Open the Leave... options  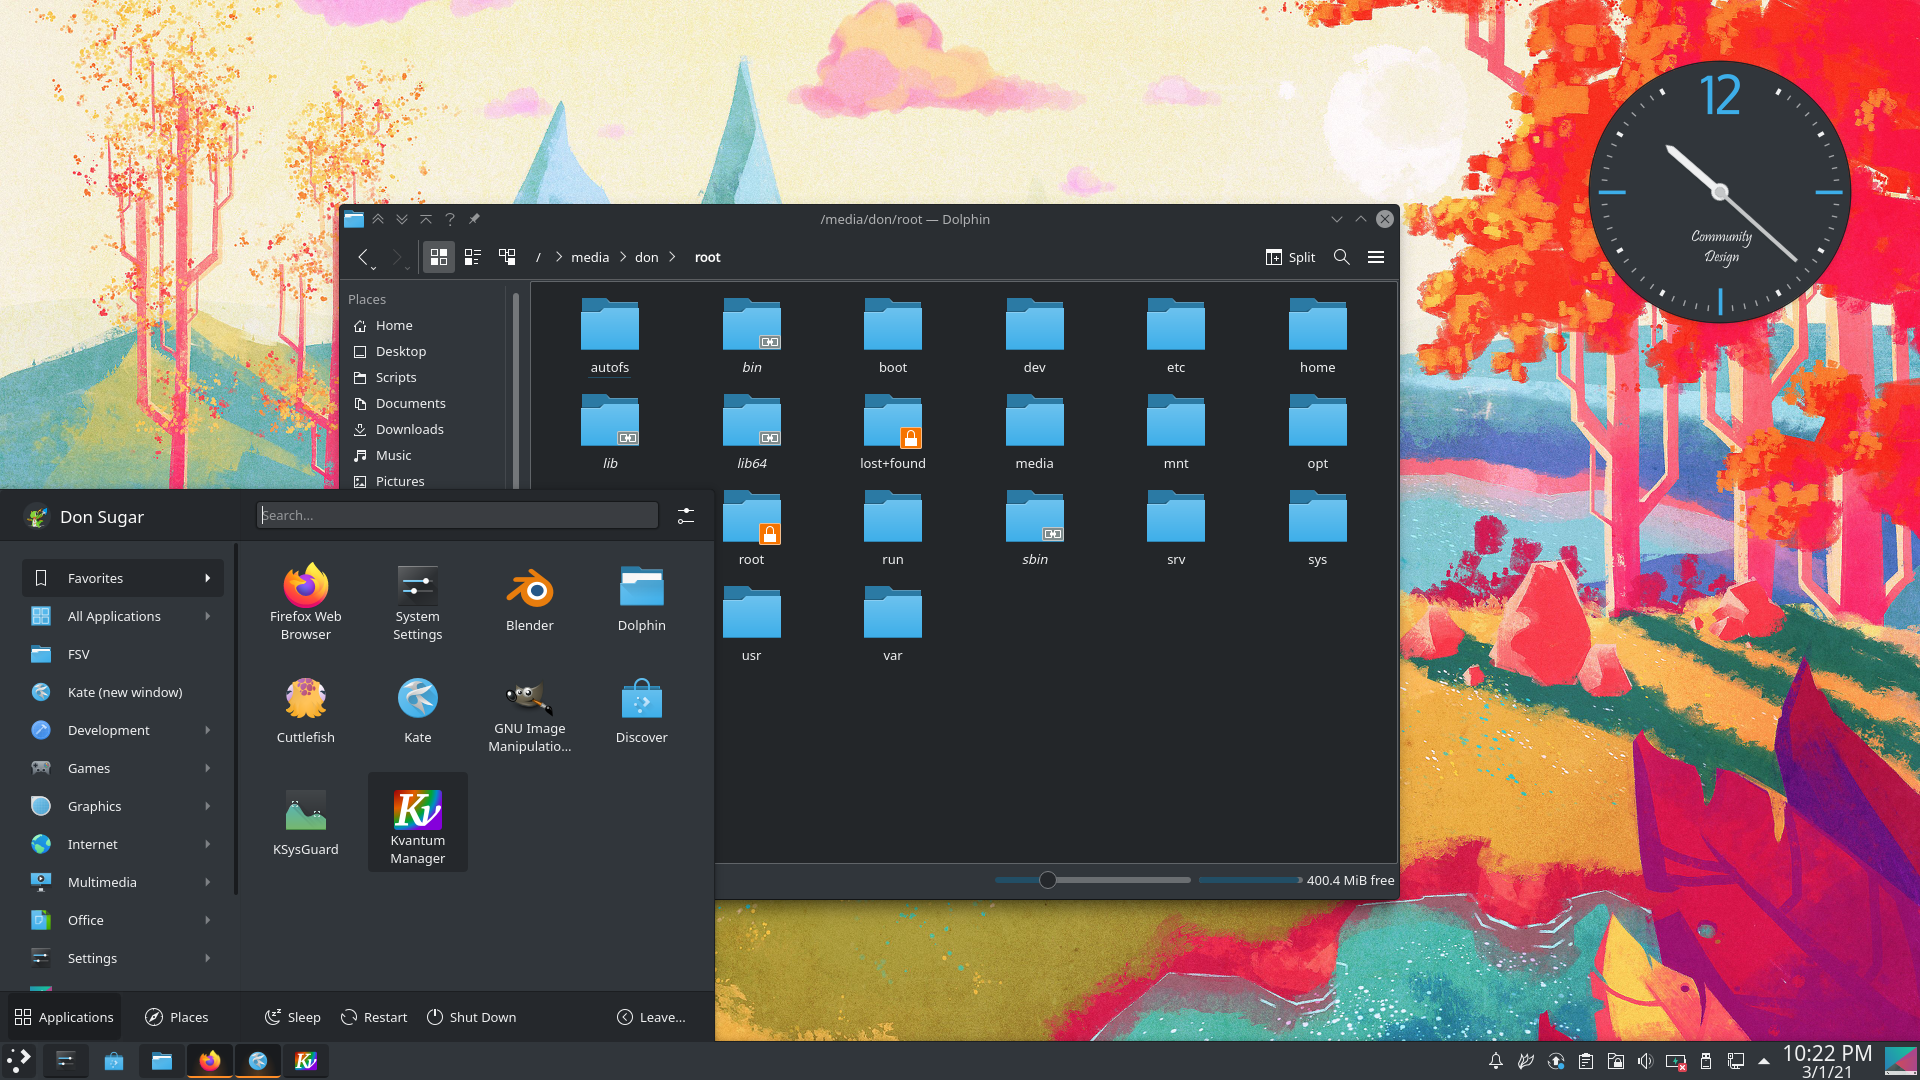651,1017
